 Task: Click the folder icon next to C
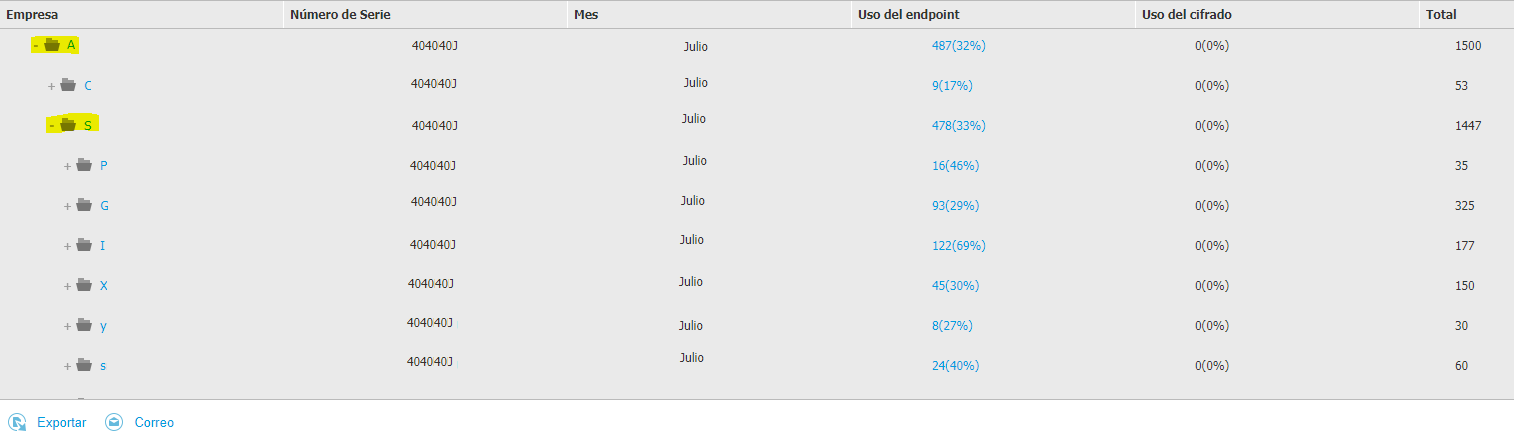coord(68,85)
